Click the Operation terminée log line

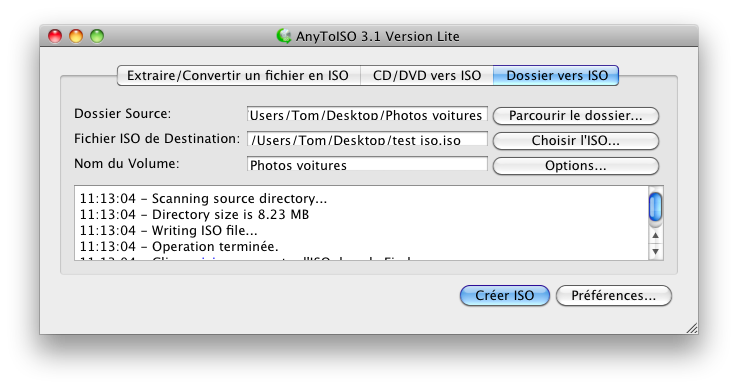click(179, 246)
